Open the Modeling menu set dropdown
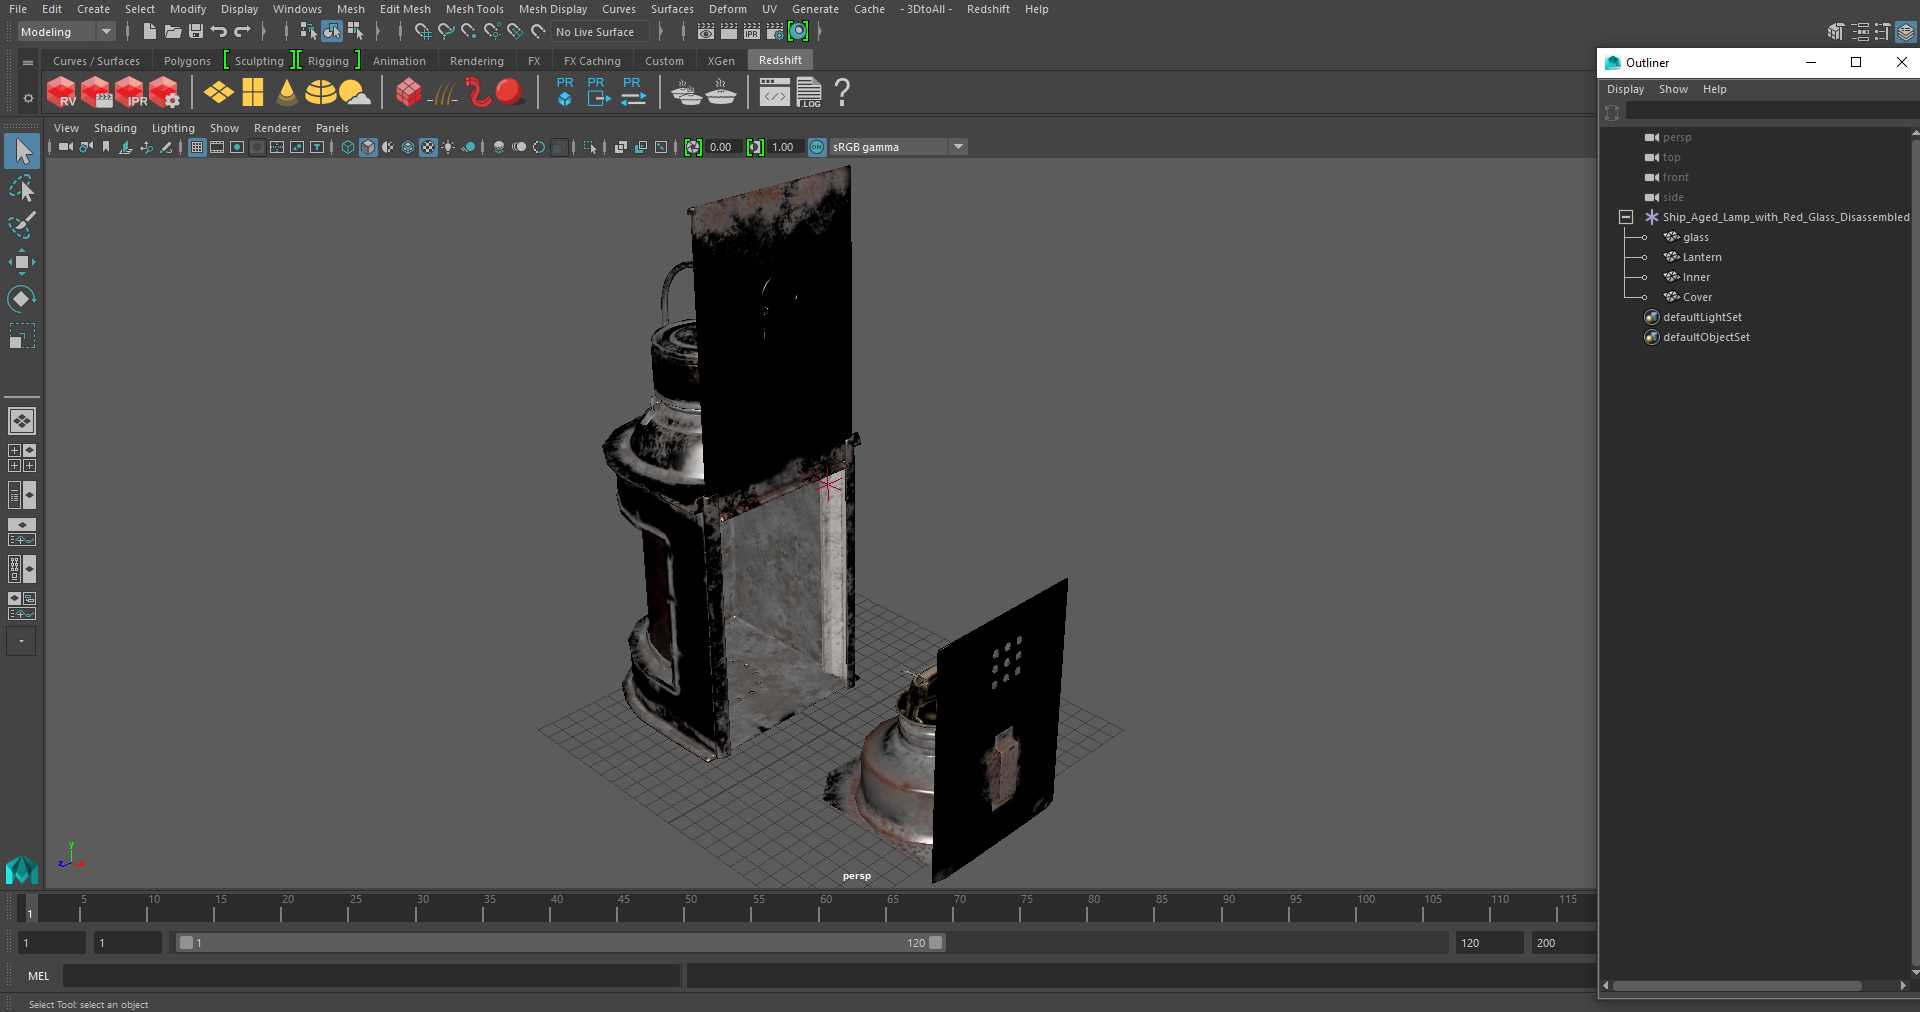Viewport: 1920px width, 1012px height. (x=67, y=32)
